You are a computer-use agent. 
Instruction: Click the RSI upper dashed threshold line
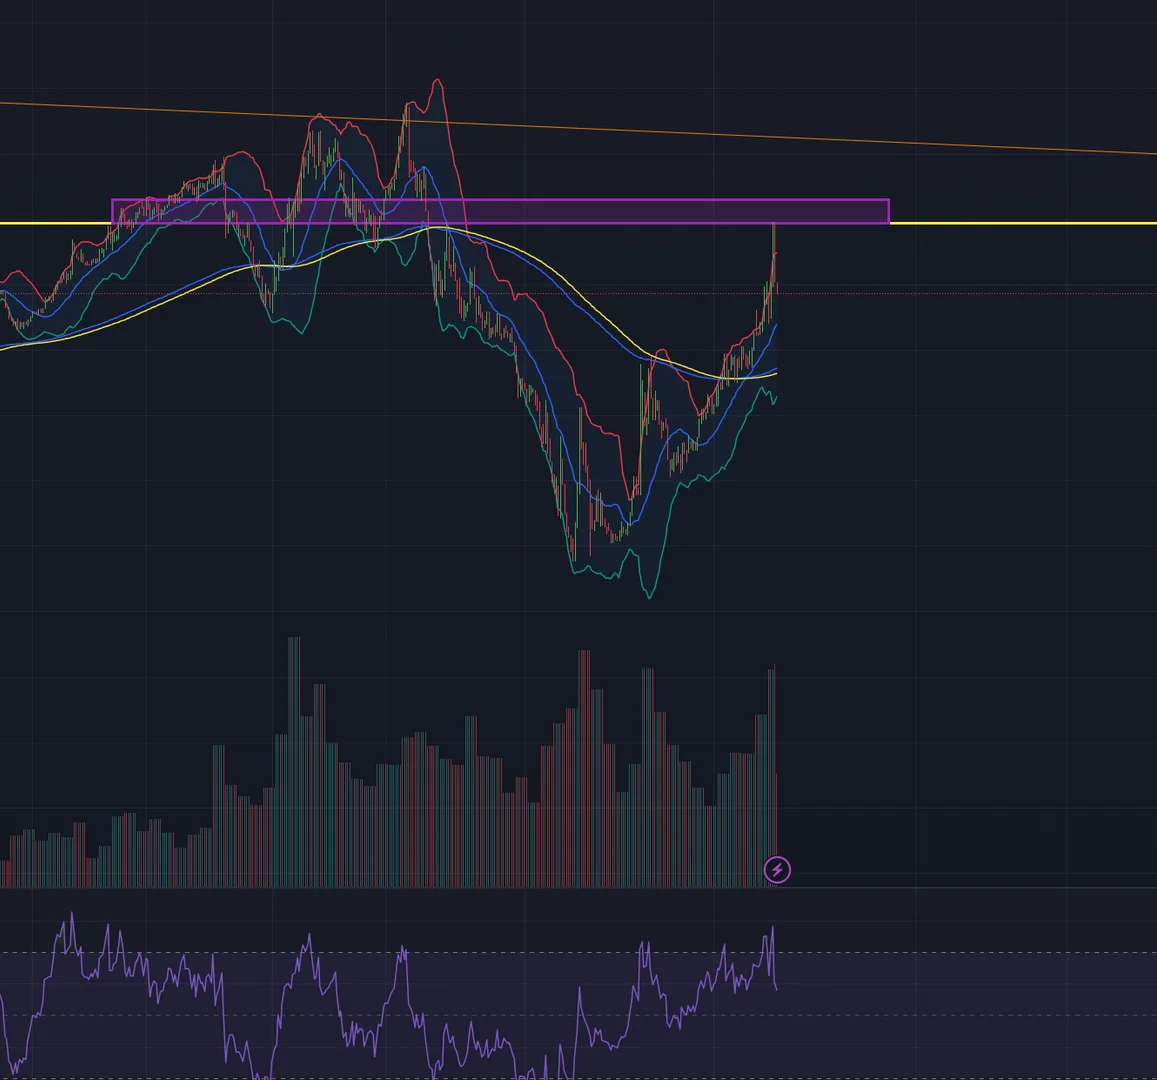pyautogui.click(x=959, y=952)
